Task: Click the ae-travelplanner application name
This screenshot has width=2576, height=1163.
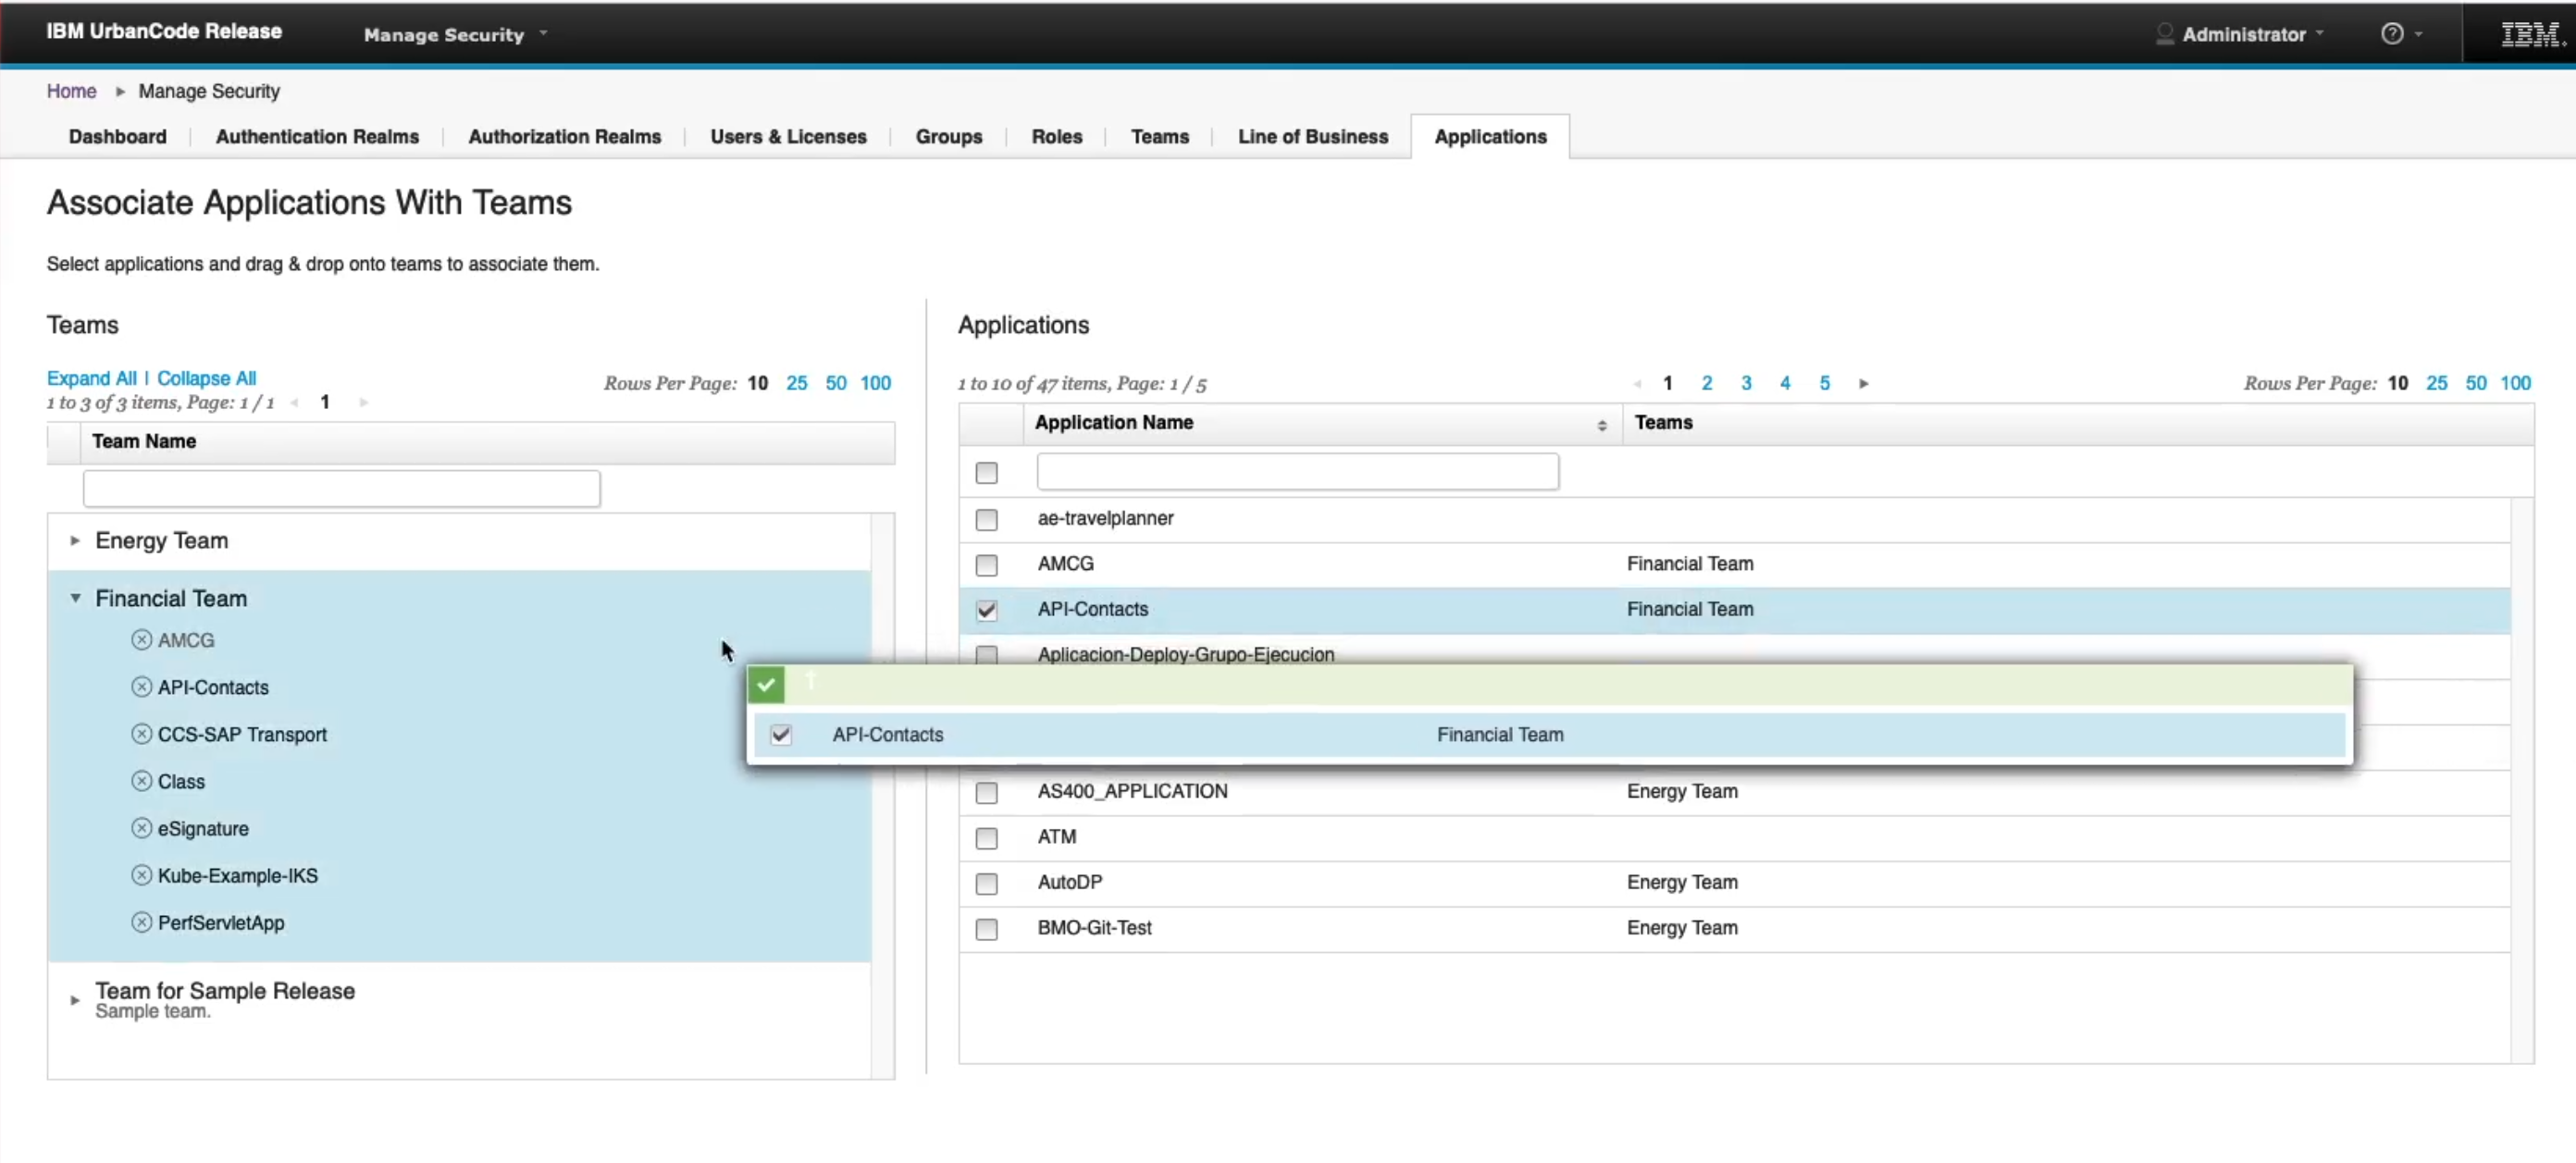Action: pyautogui.click(x=1105, y=518)
